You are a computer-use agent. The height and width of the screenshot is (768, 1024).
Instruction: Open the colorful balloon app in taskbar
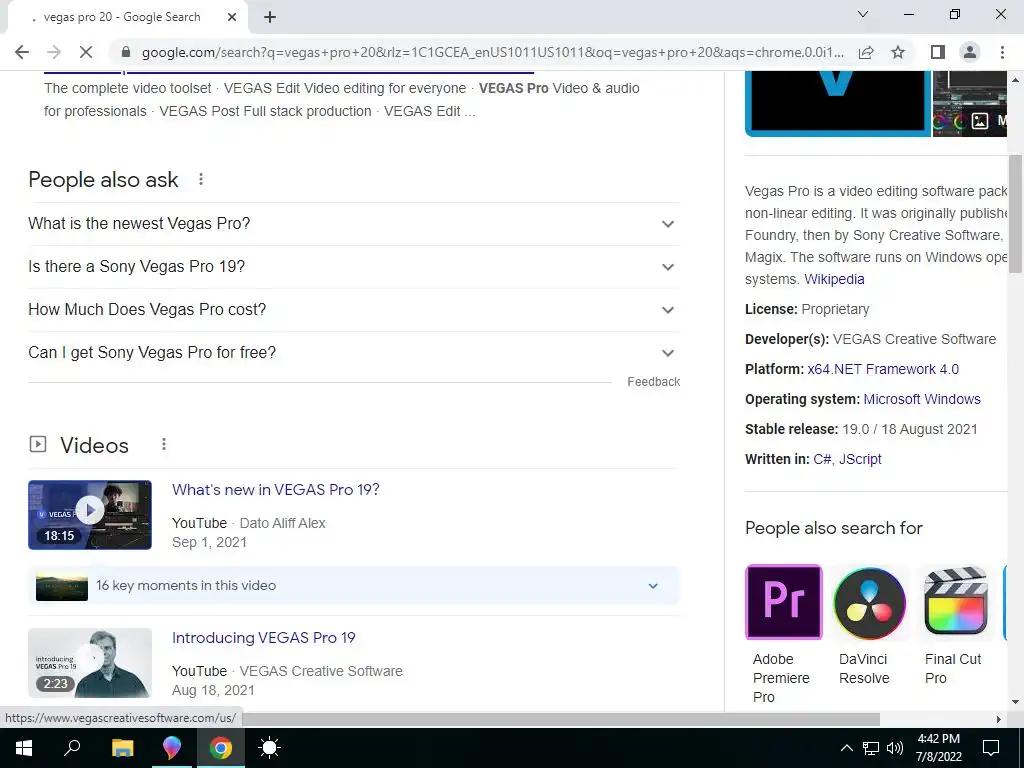(x=172, y=748)
